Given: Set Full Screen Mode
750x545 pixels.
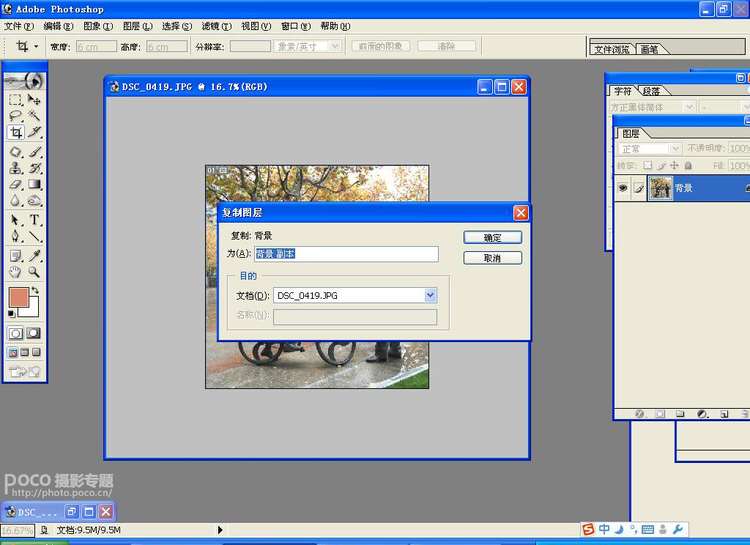Looking at the screenshot, I should (x=36, y=353).
